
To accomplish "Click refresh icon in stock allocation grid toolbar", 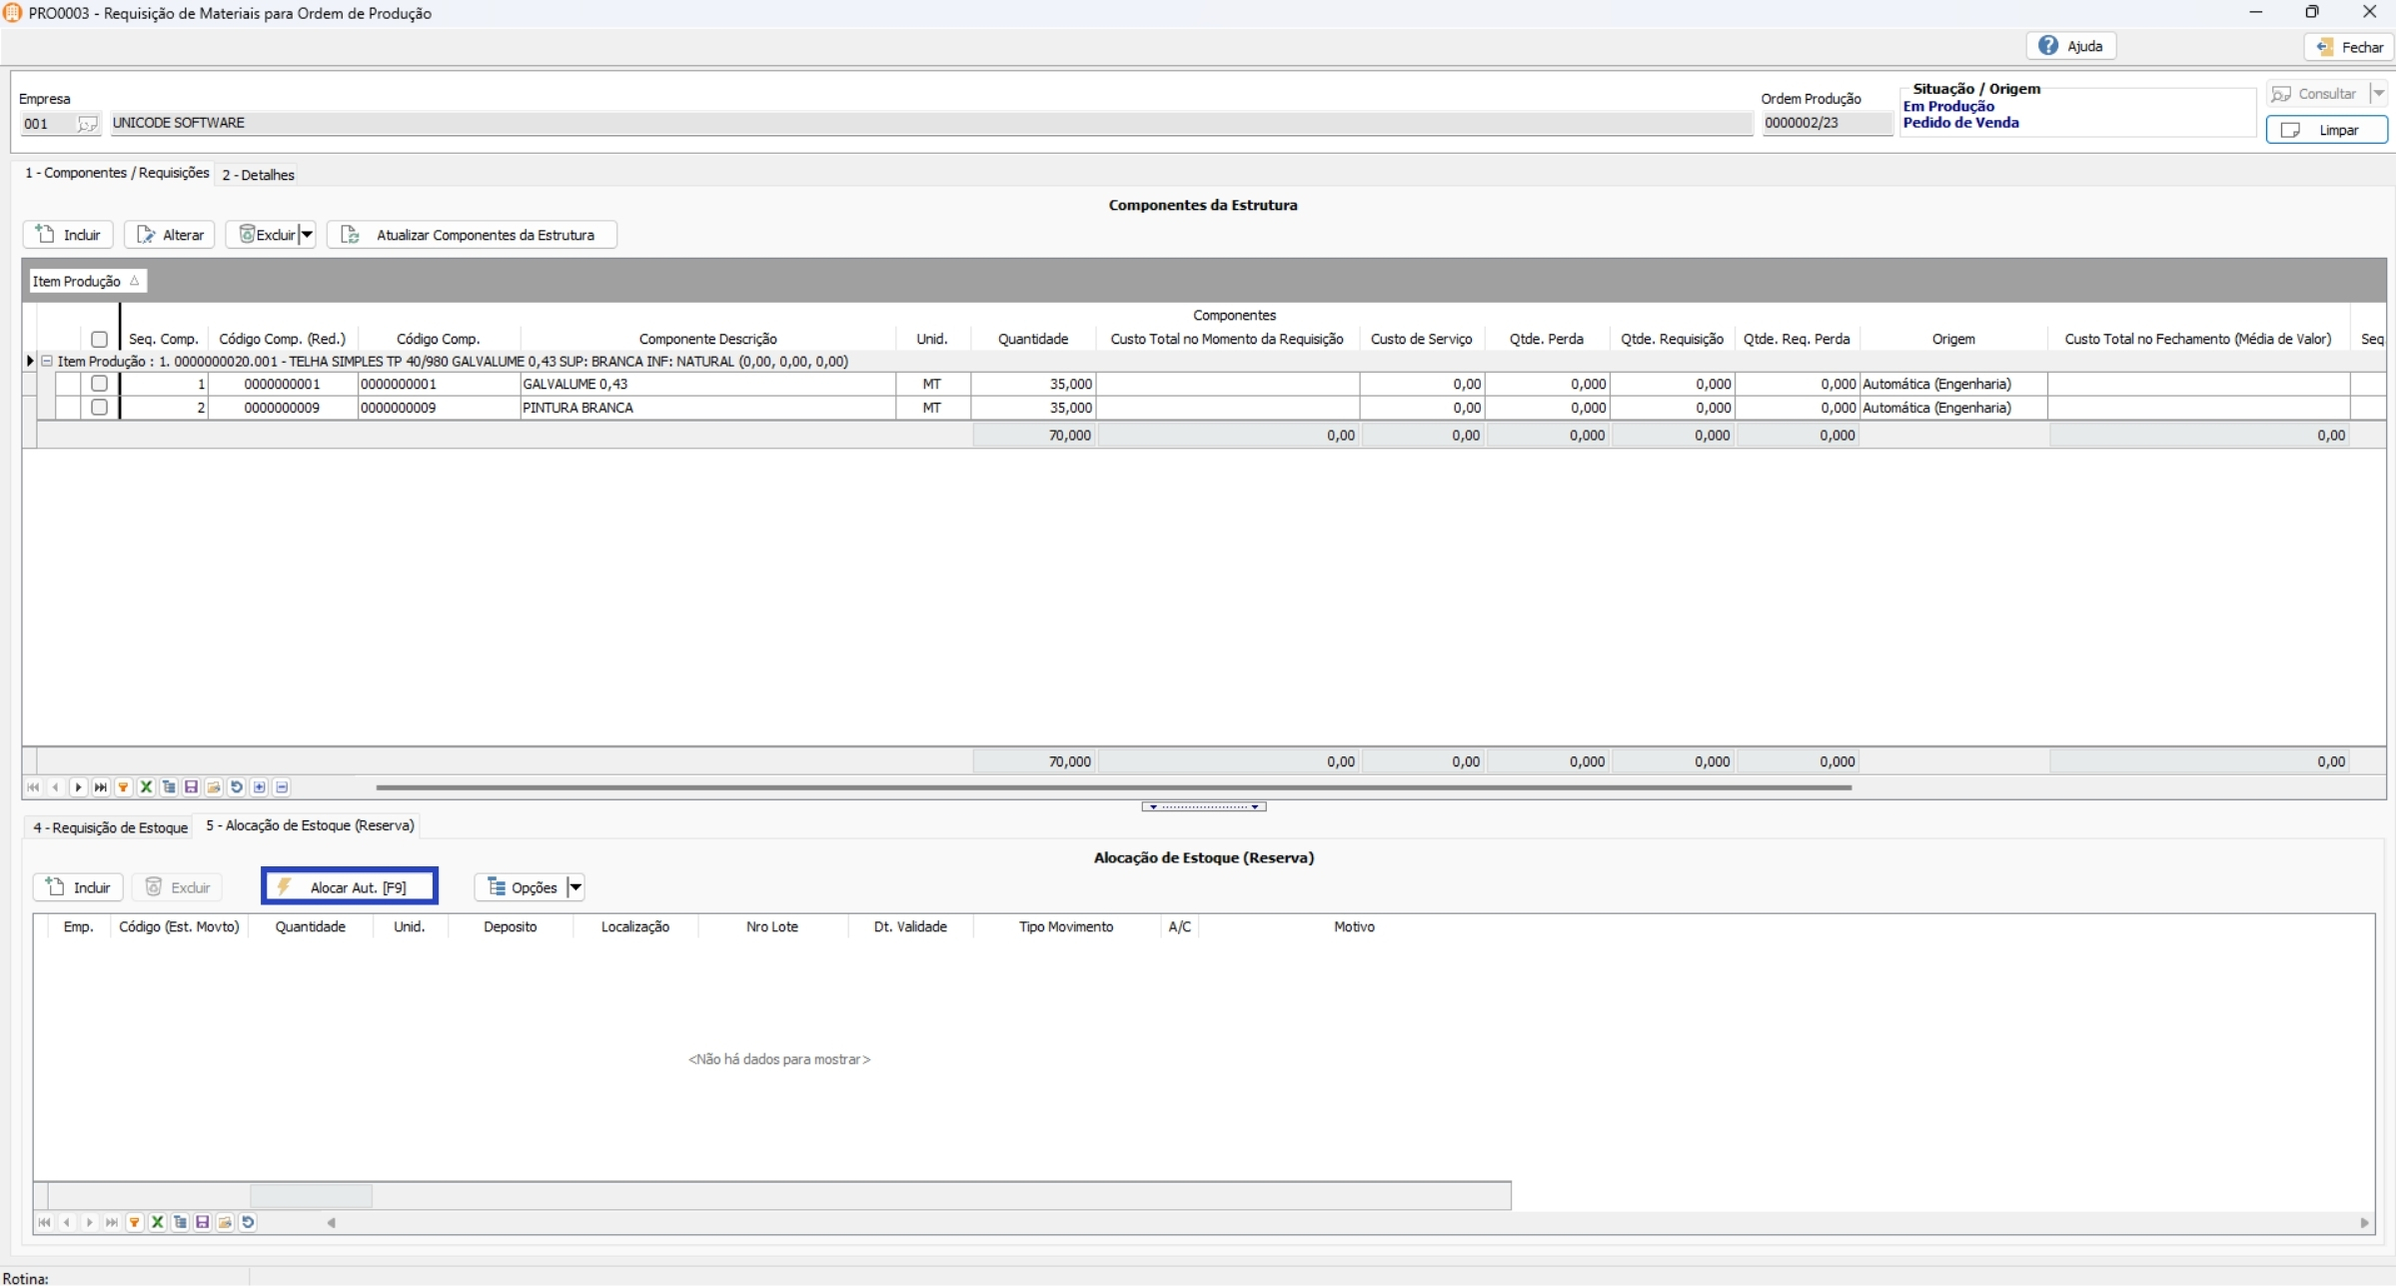I will coord(248,1222).
